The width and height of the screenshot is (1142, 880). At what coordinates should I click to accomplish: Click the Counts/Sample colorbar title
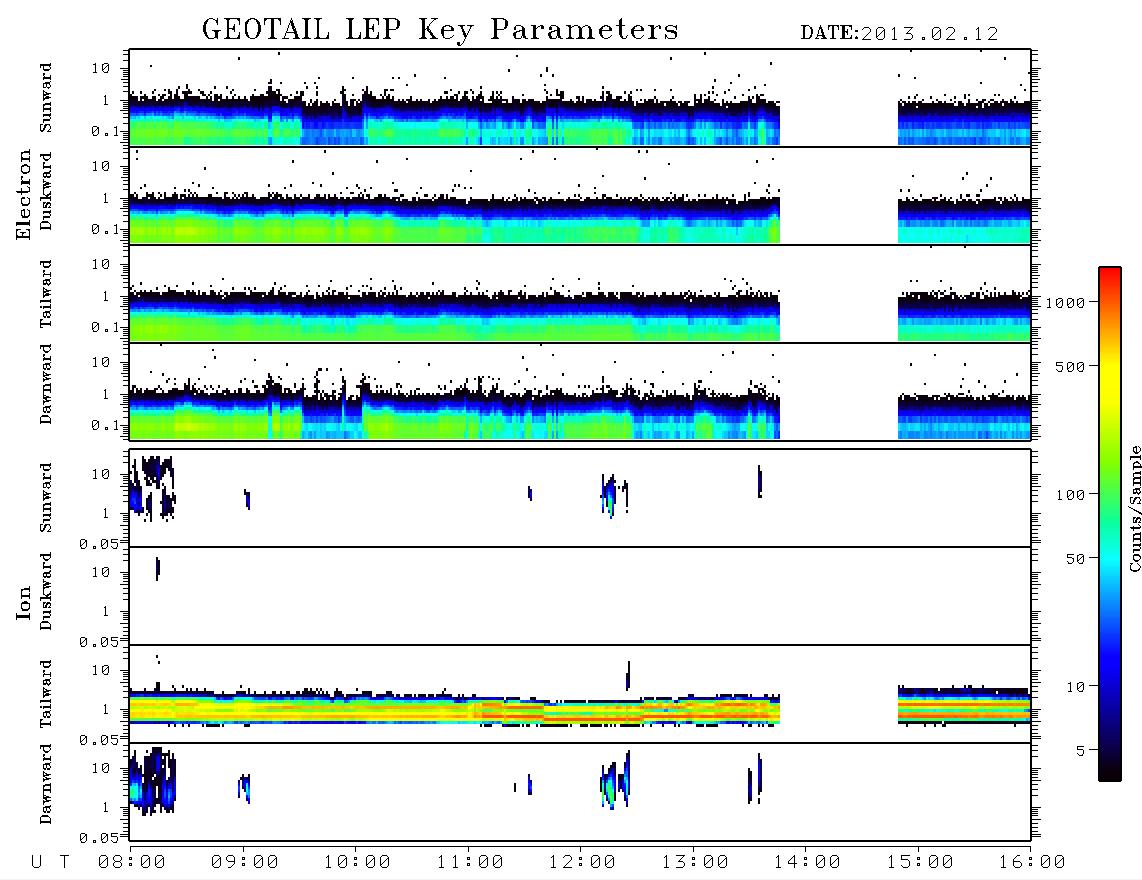pyautogui.click(x=1135, y=508)
